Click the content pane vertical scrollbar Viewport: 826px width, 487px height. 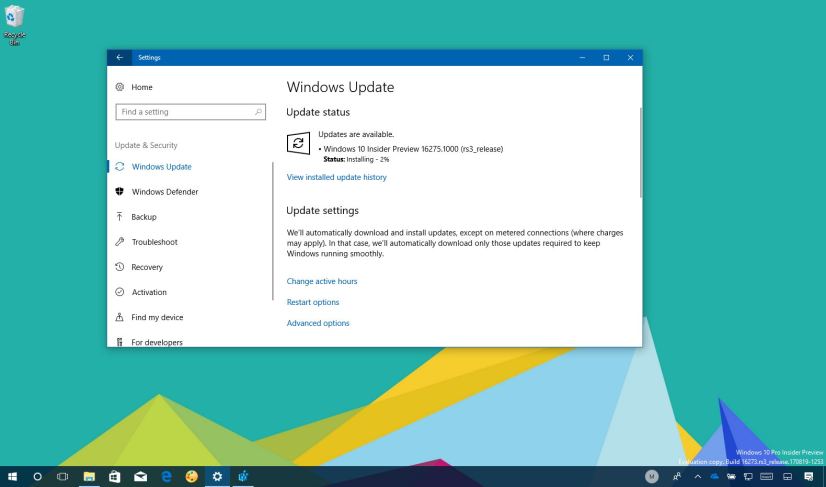coord(641,153)
